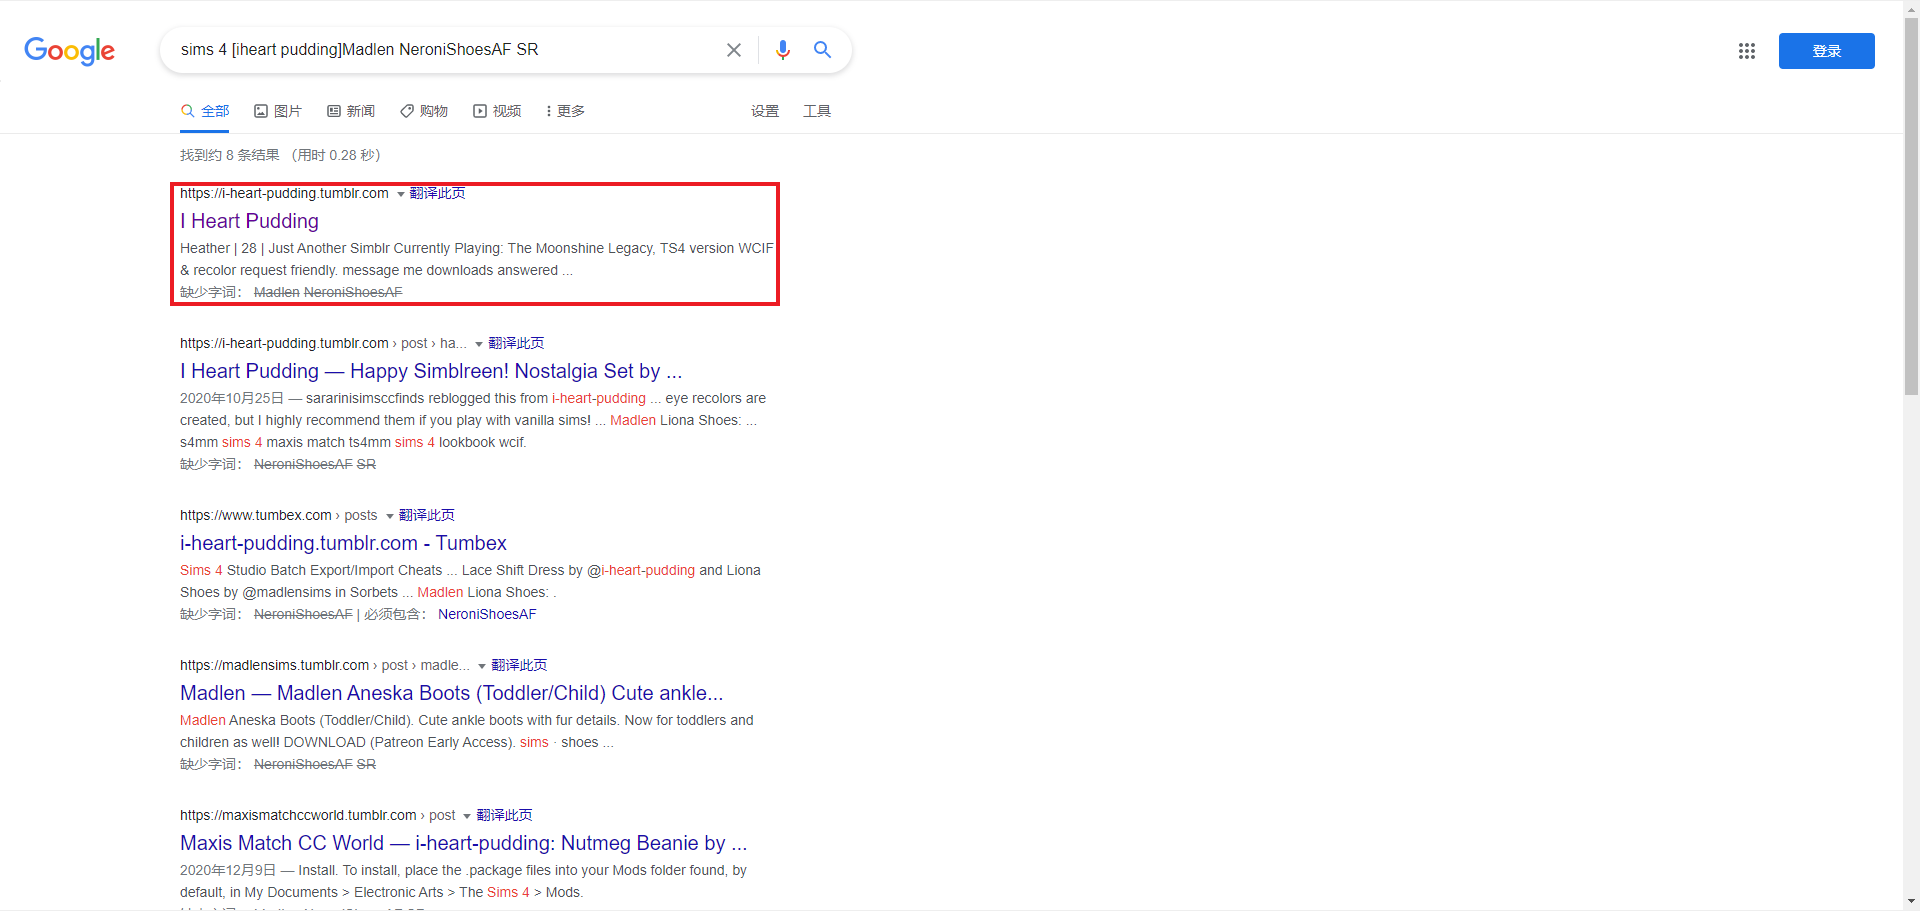Expand dropdown arrow beside tumbex.com URL
The width and height of the screenshot is (1920, 912).
[x=390, y=516]
